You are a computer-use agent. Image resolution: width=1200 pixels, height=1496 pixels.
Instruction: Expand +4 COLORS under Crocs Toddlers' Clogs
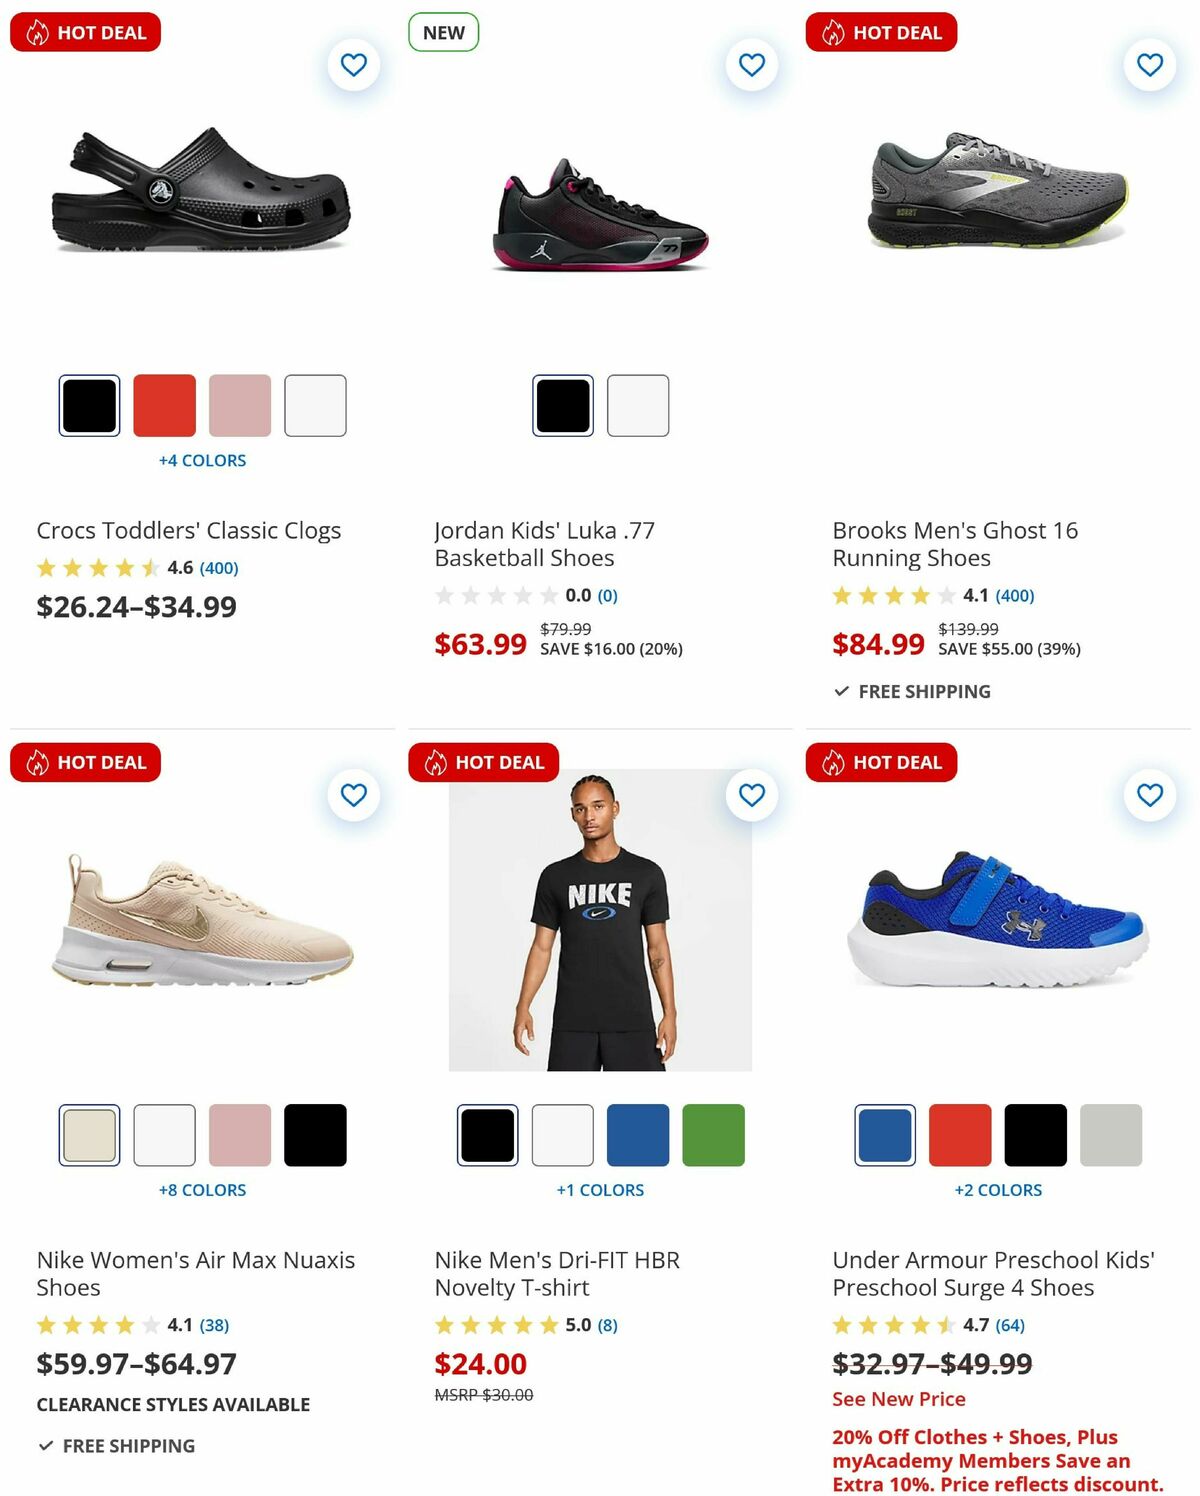(203, 460)
